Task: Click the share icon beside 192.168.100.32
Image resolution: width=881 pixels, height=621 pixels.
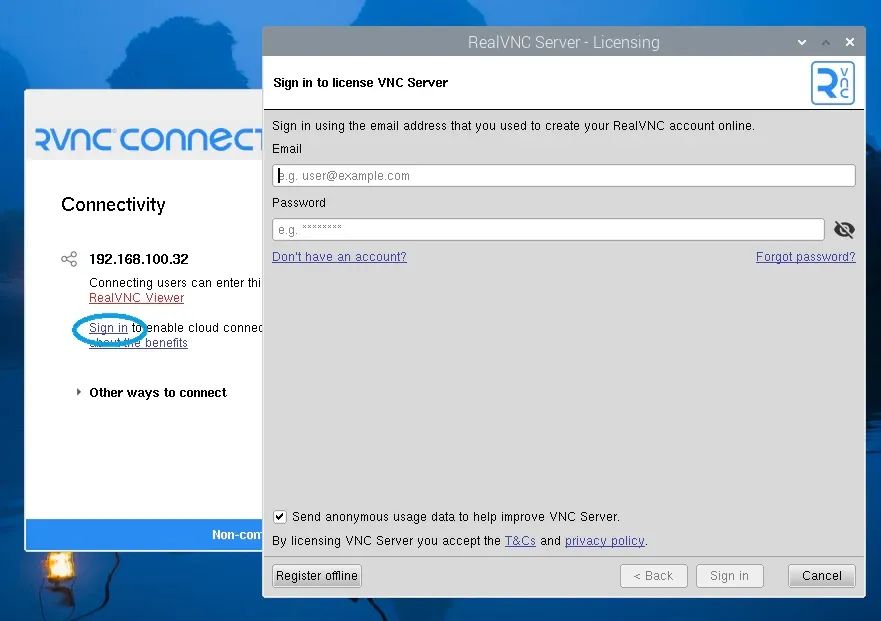Action: [x=69, y=259]
